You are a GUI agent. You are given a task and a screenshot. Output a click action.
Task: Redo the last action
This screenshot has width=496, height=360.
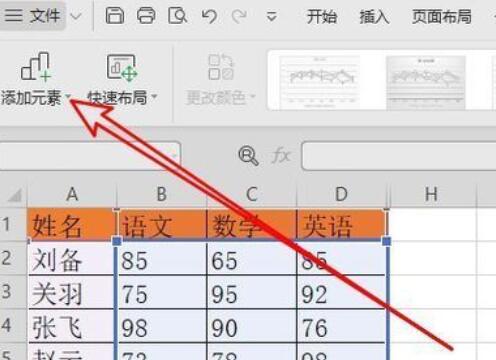click(239, 16)
